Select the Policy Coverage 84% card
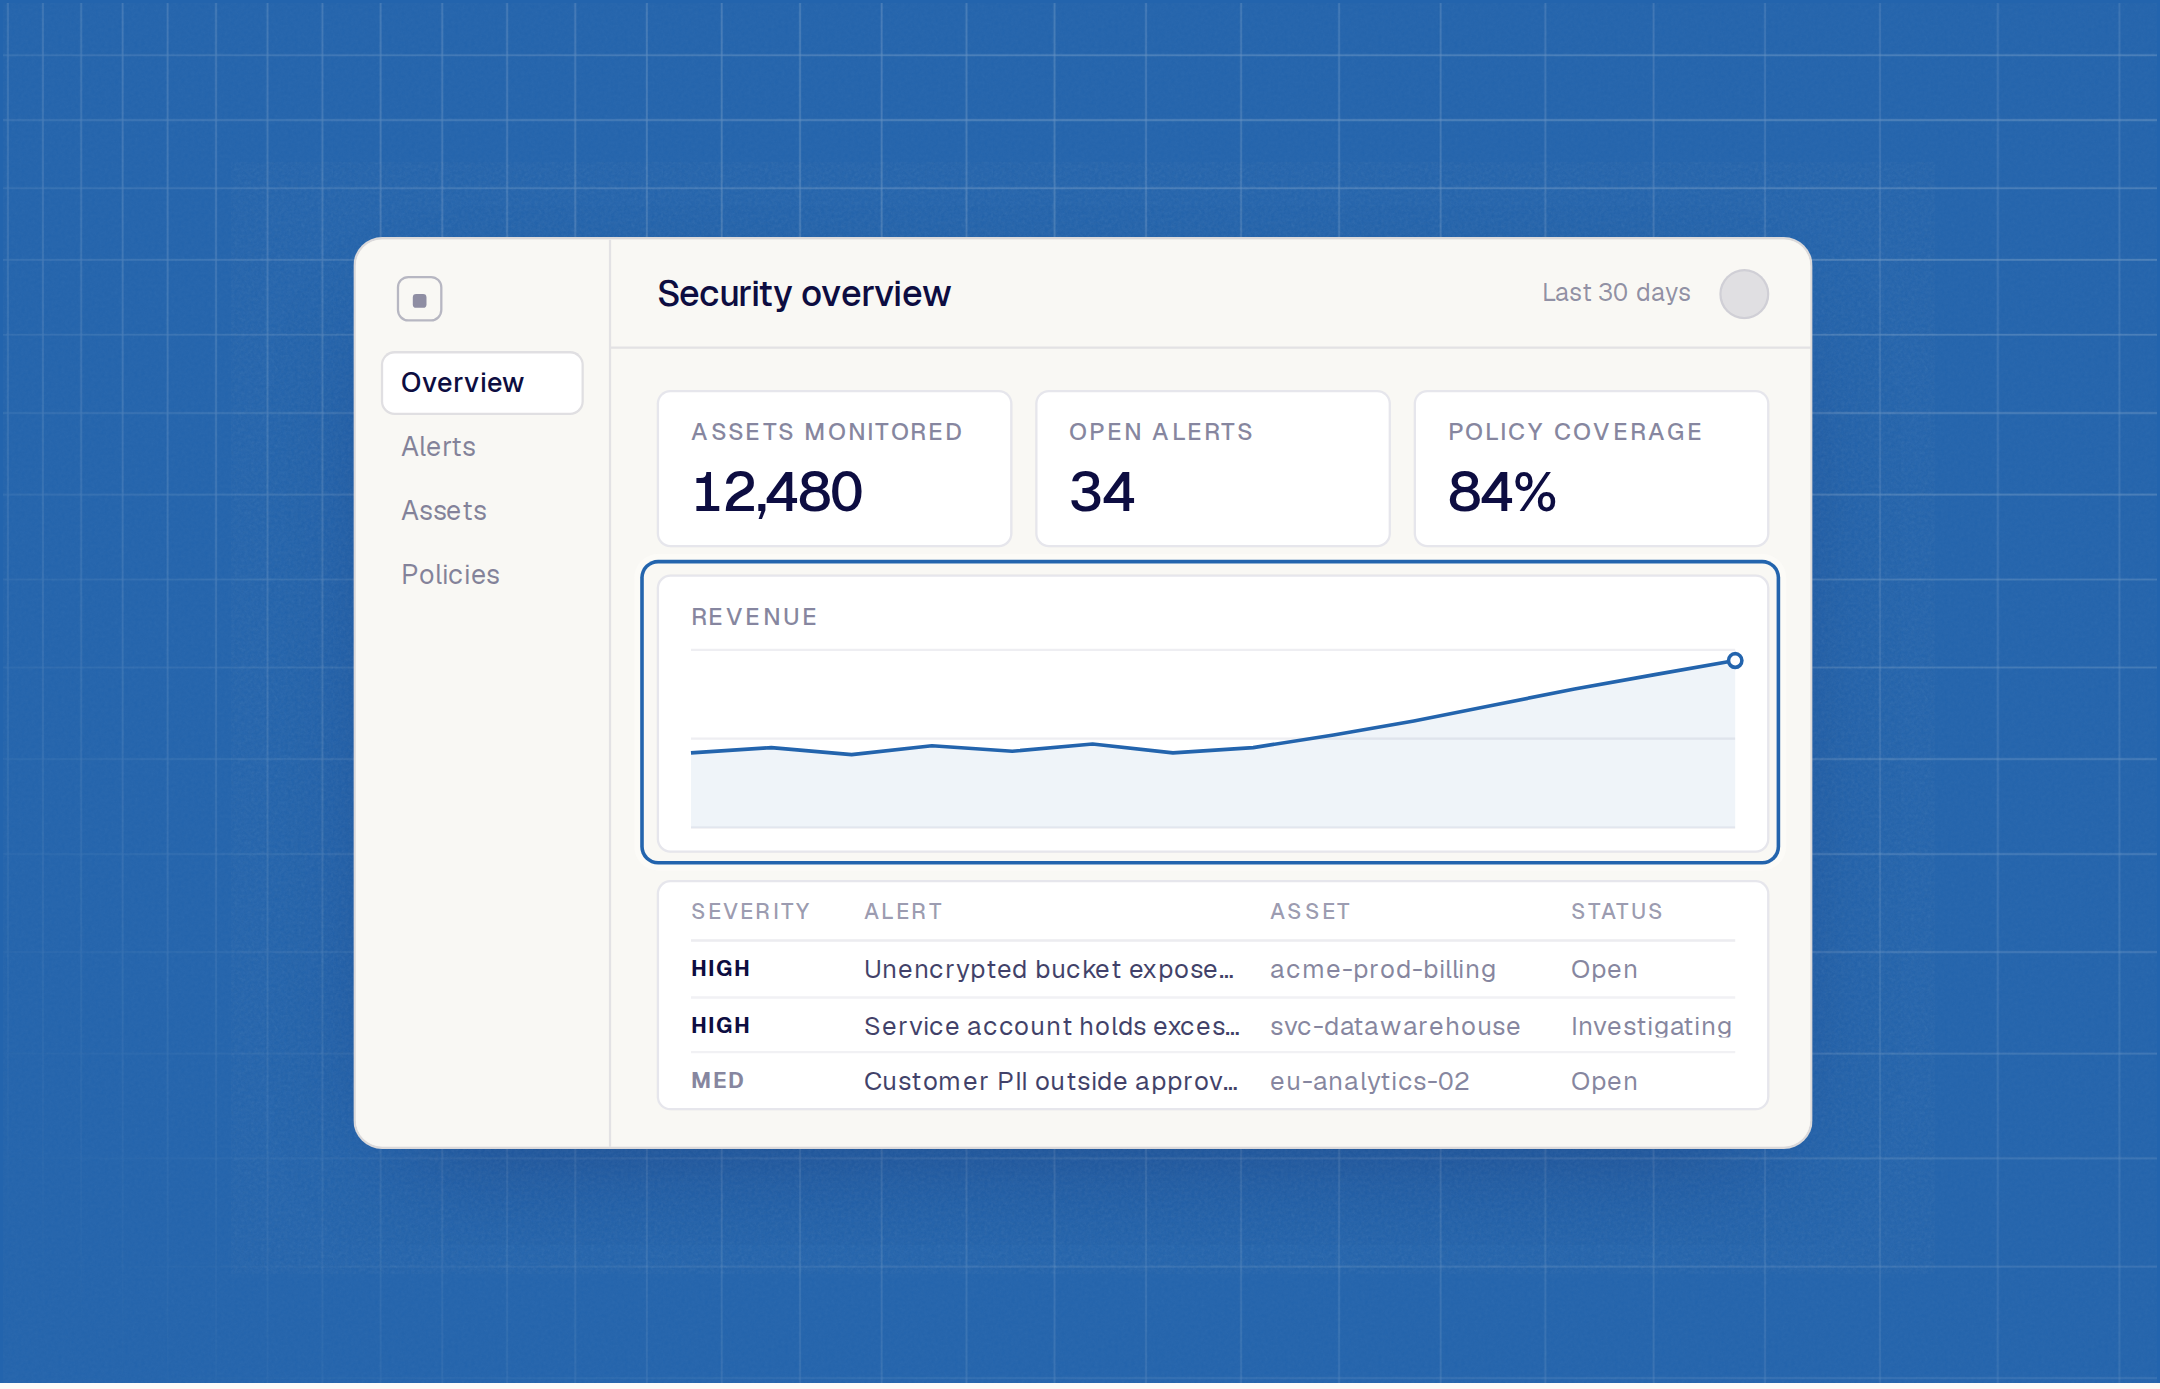The image size is (2160, 1389). (1591, 469)
